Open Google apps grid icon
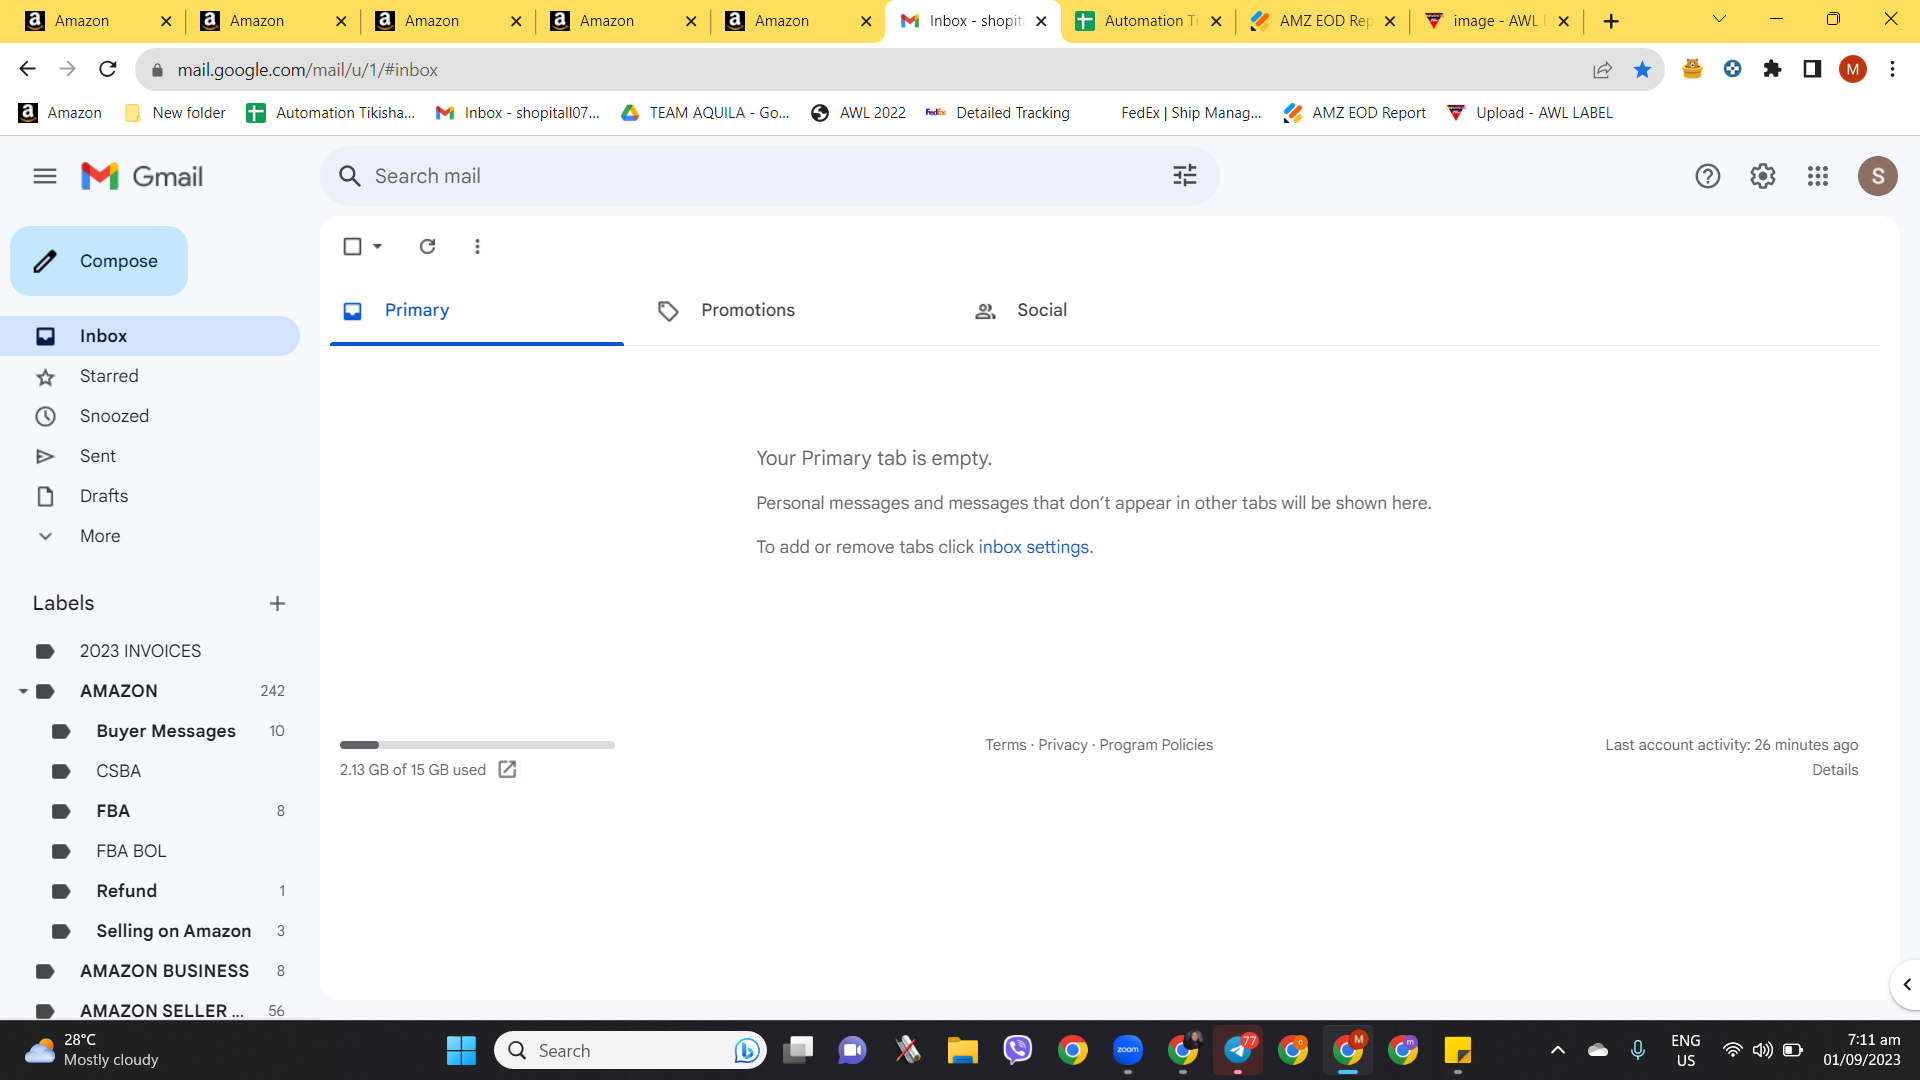 (x=1818, y=176)
